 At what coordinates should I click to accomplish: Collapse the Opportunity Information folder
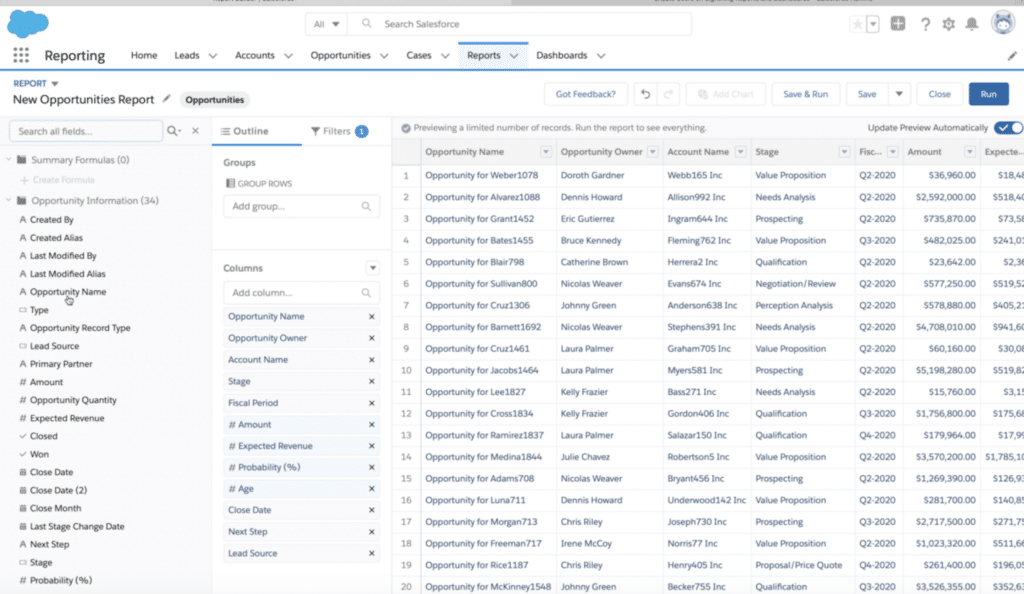9,200
